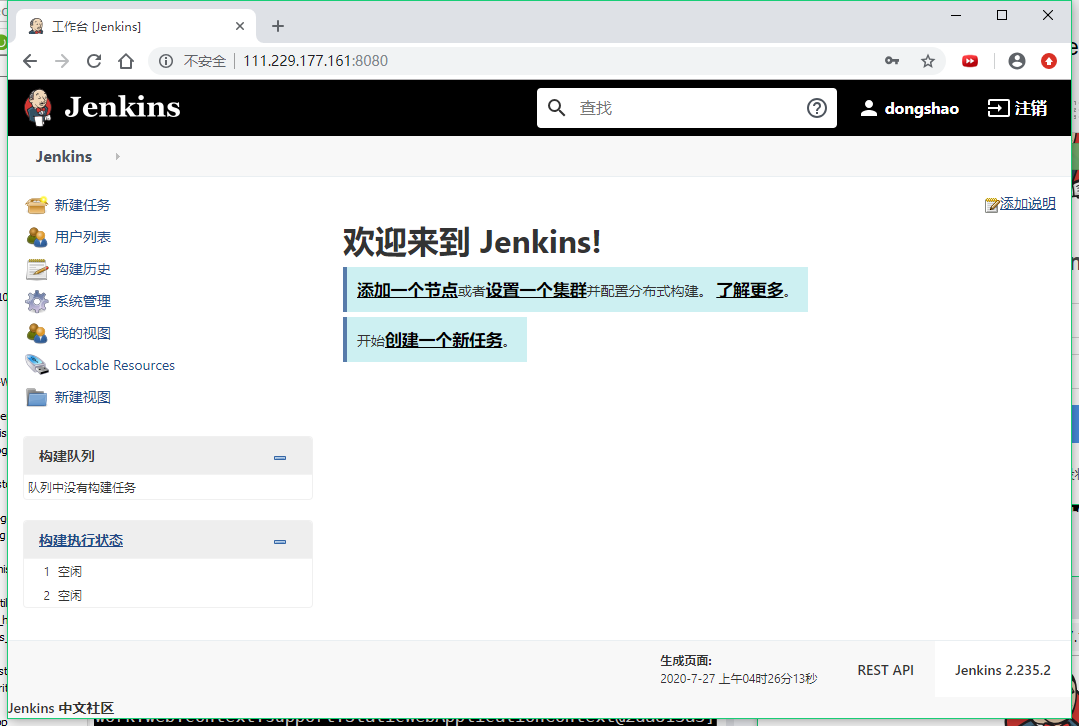Click the 队列中没有构建任务 text

(82, 487)
